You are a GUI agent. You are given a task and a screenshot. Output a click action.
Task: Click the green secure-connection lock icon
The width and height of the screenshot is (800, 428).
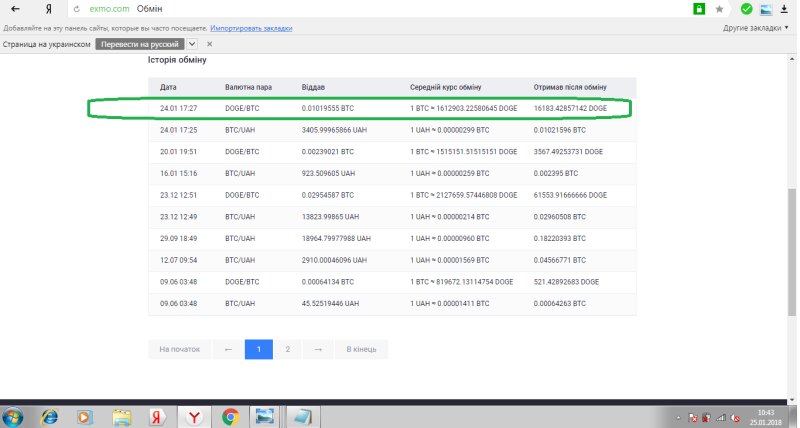(699, 9)
